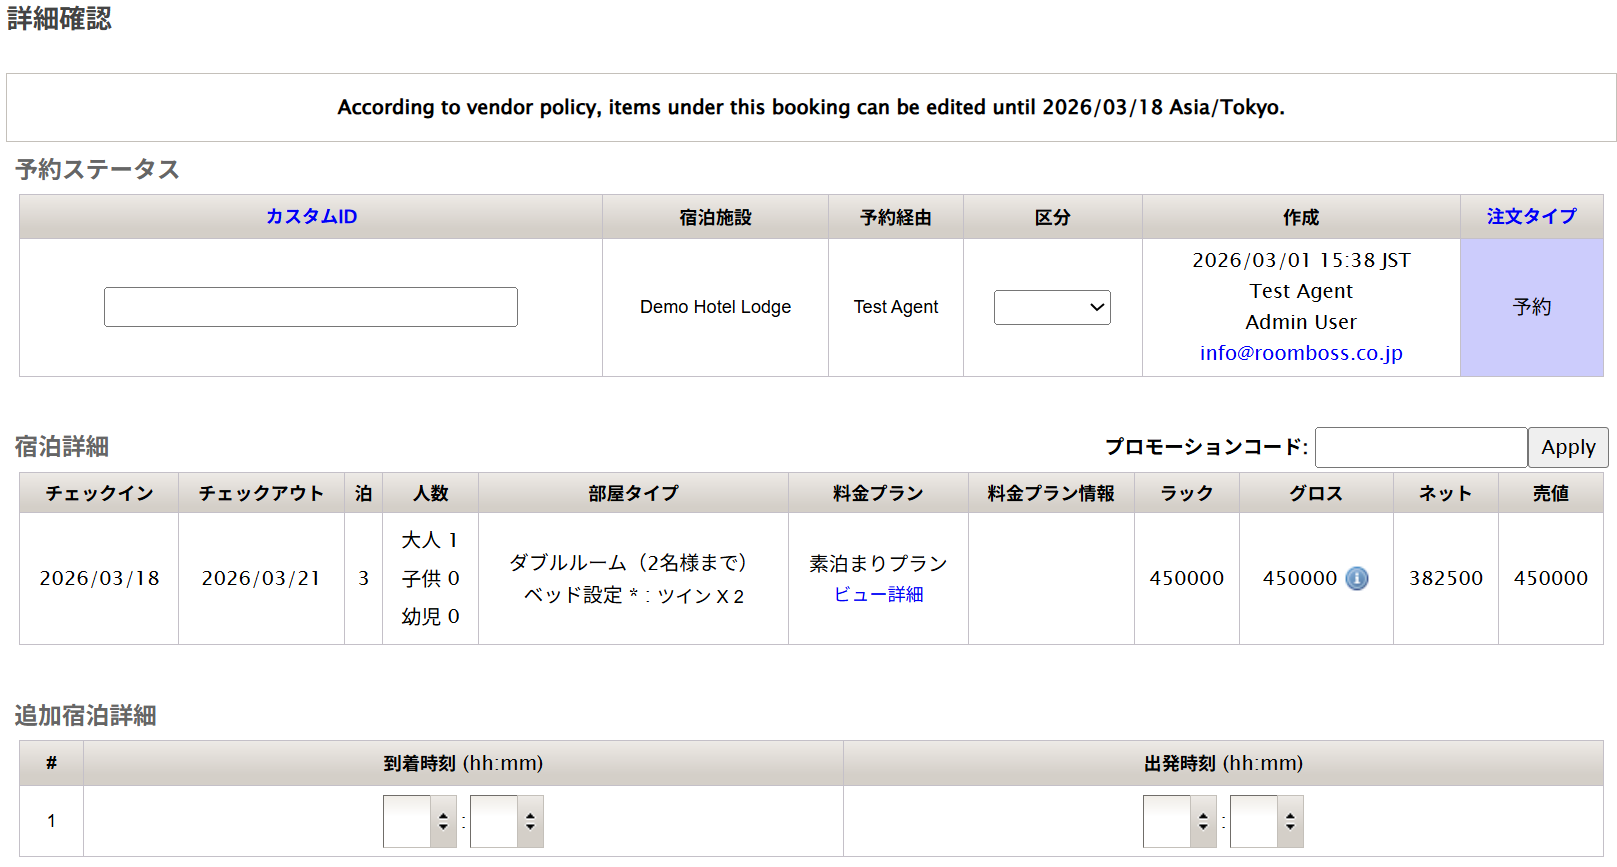Open the 区分 dropdown

(1052, 307)
